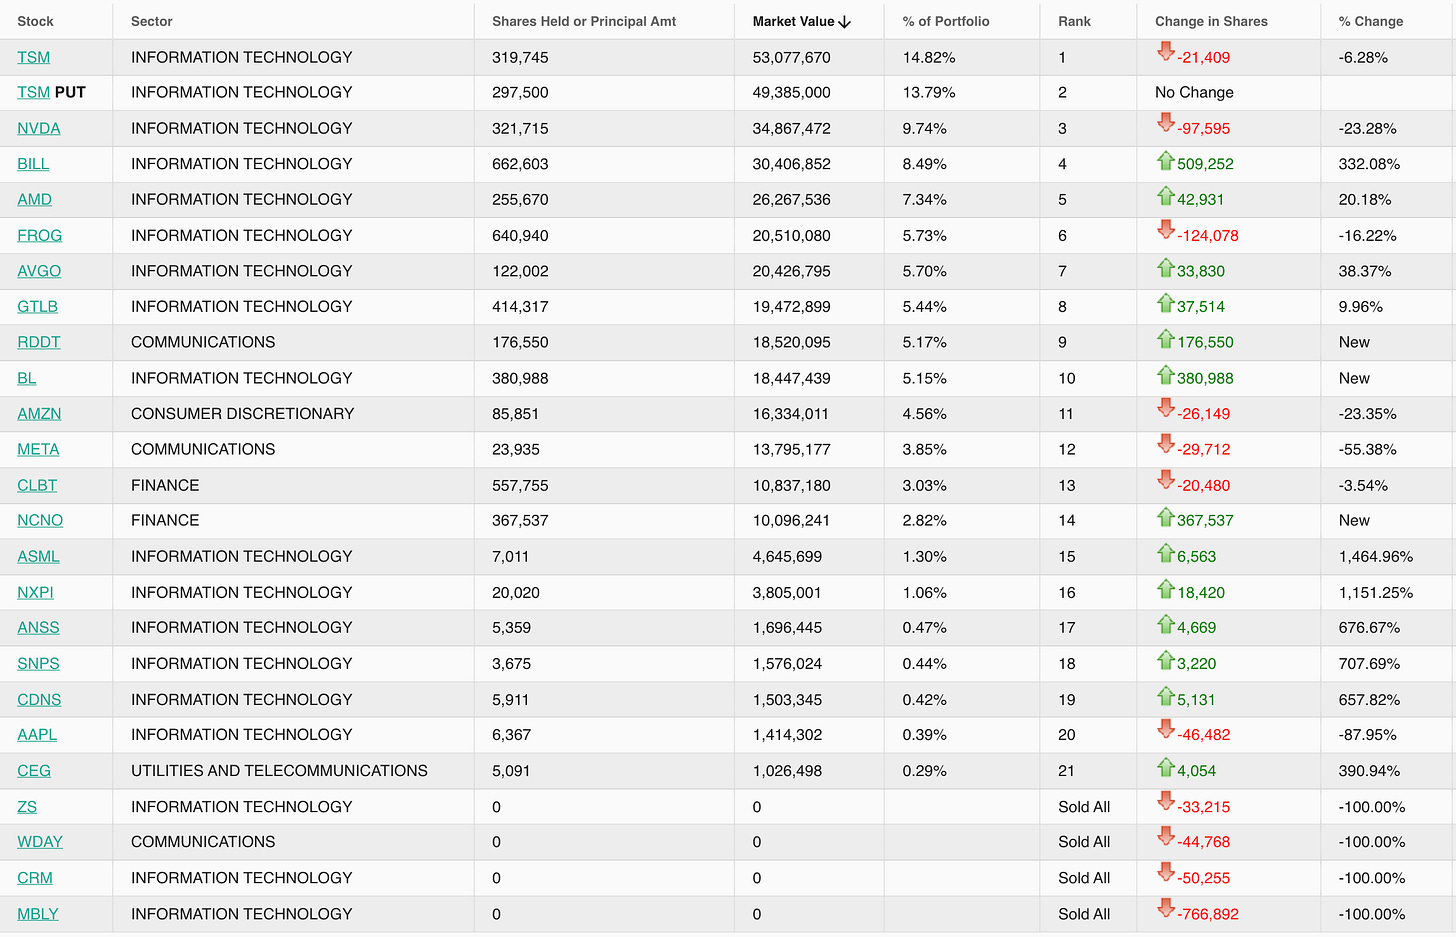Open the AMD stock link
Screen dimensions: 1456x937
click(34, 199)
